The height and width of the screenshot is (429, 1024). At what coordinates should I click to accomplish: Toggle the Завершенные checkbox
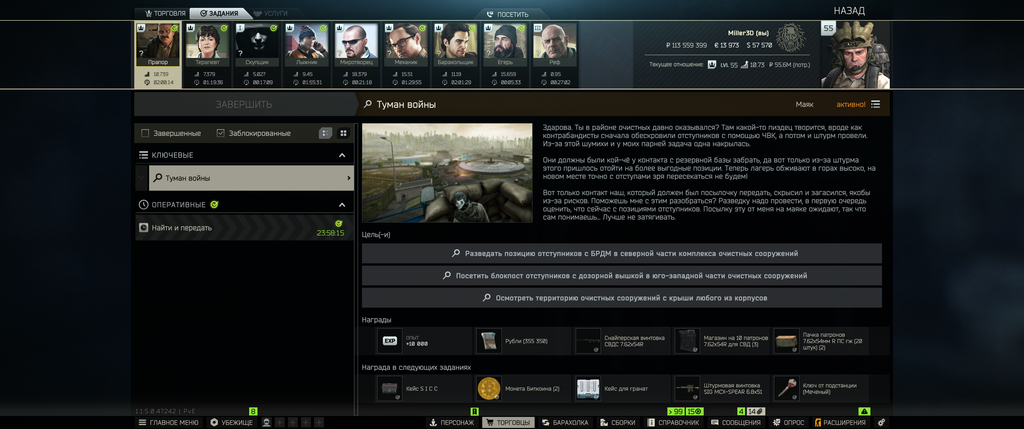point(145,133)
